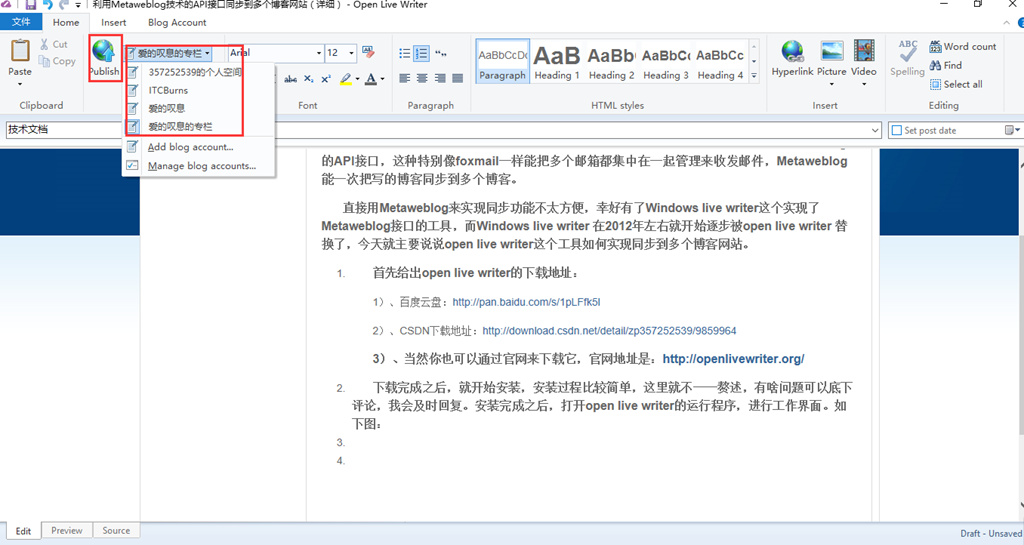
Task: Switch to the Insert ribbon tab
Action: [113, 22]
